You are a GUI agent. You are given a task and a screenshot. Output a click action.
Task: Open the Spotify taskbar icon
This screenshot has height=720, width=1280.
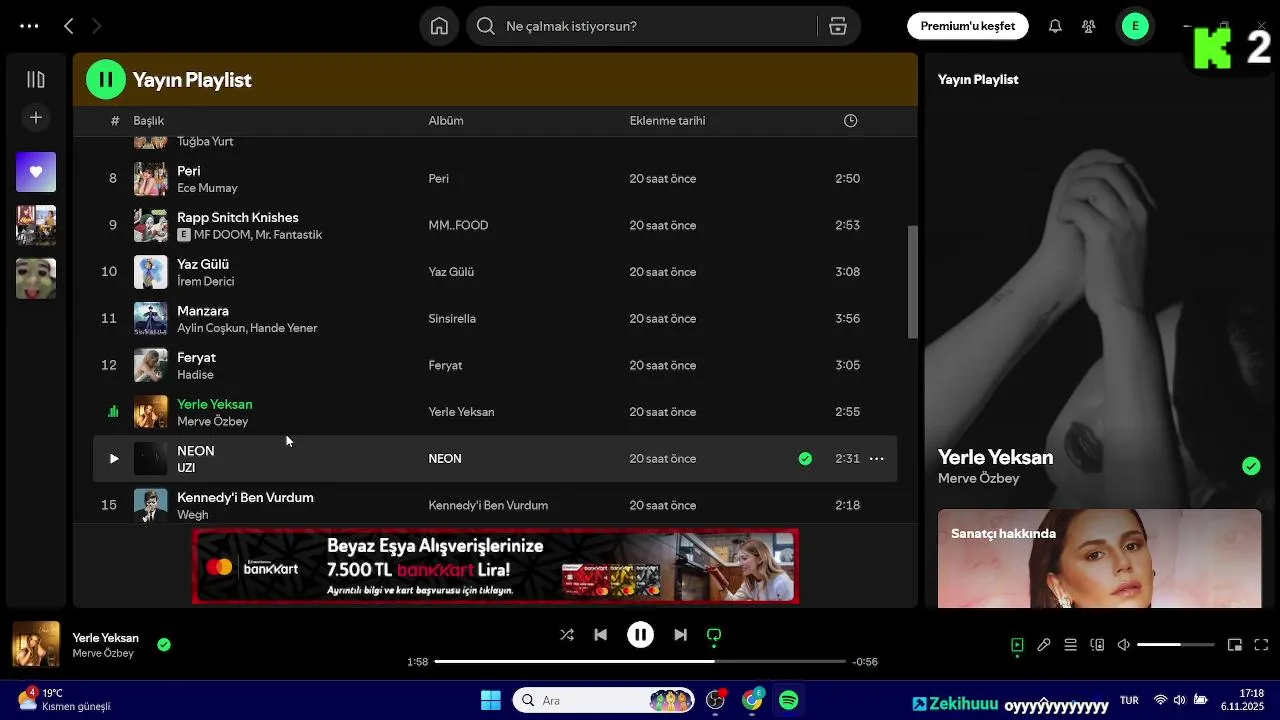(789, 700)
